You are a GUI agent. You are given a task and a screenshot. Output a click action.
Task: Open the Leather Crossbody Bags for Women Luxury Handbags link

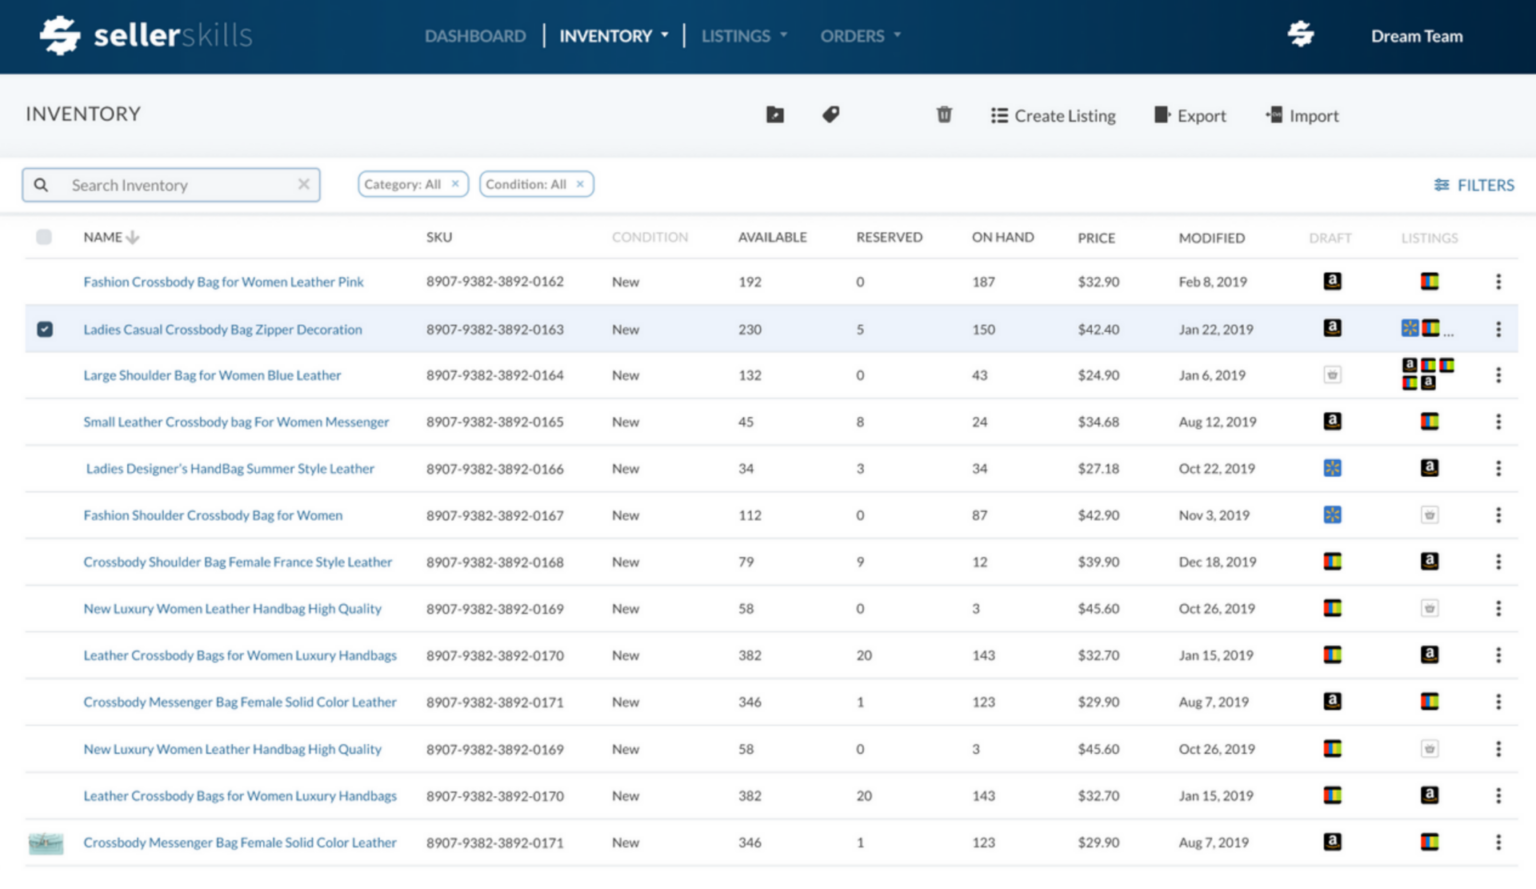240,655
